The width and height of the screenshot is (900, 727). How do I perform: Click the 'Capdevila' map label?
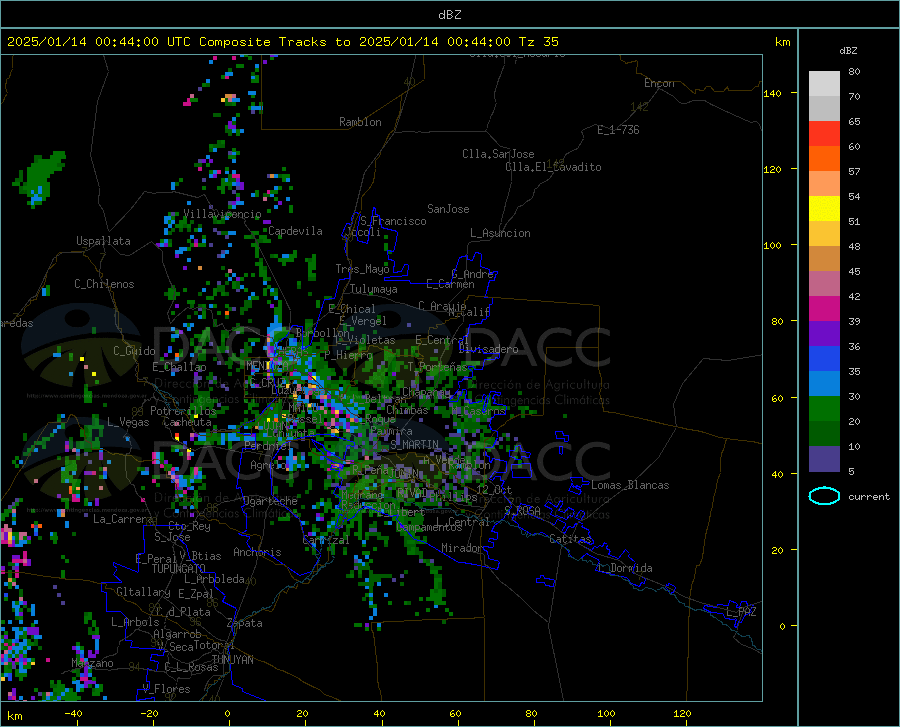pyautogui.click(x=295, y=231)
